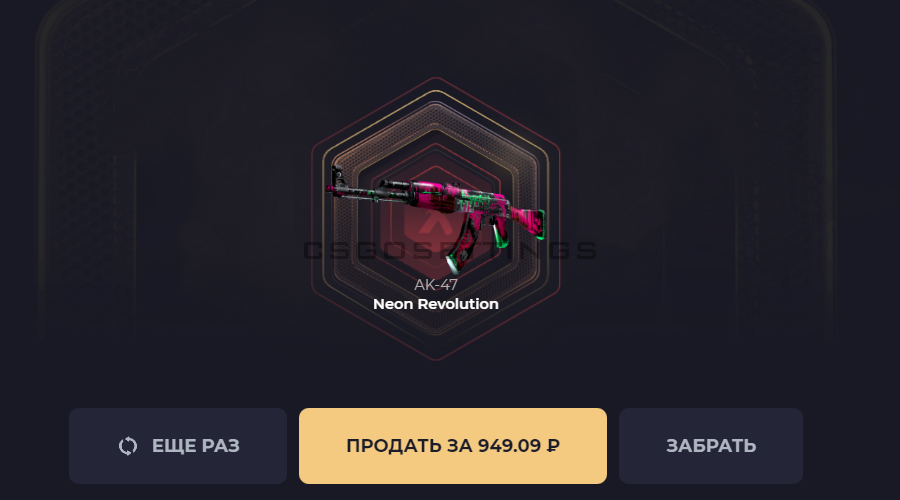Viewport: 900px width, 500px height.
Task: Click the circular refresh arrows icon
Action: point(128,446)
